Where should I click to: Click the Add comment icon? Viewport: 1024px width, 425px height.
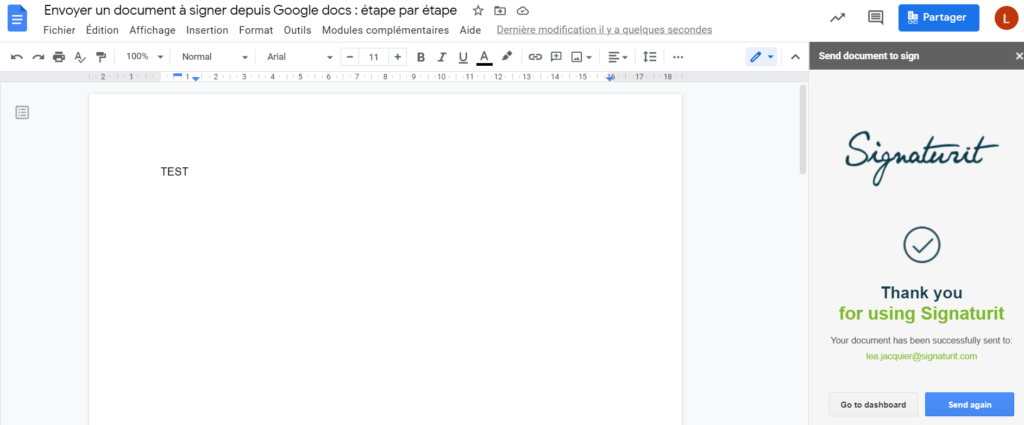[556, 57]
